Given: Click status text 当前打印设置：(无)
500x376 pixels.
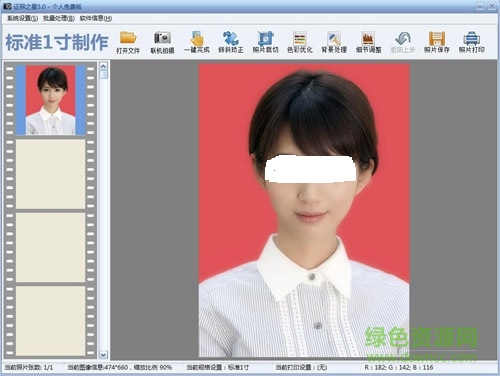Looking at the screenshot, I should pos(301,367).
